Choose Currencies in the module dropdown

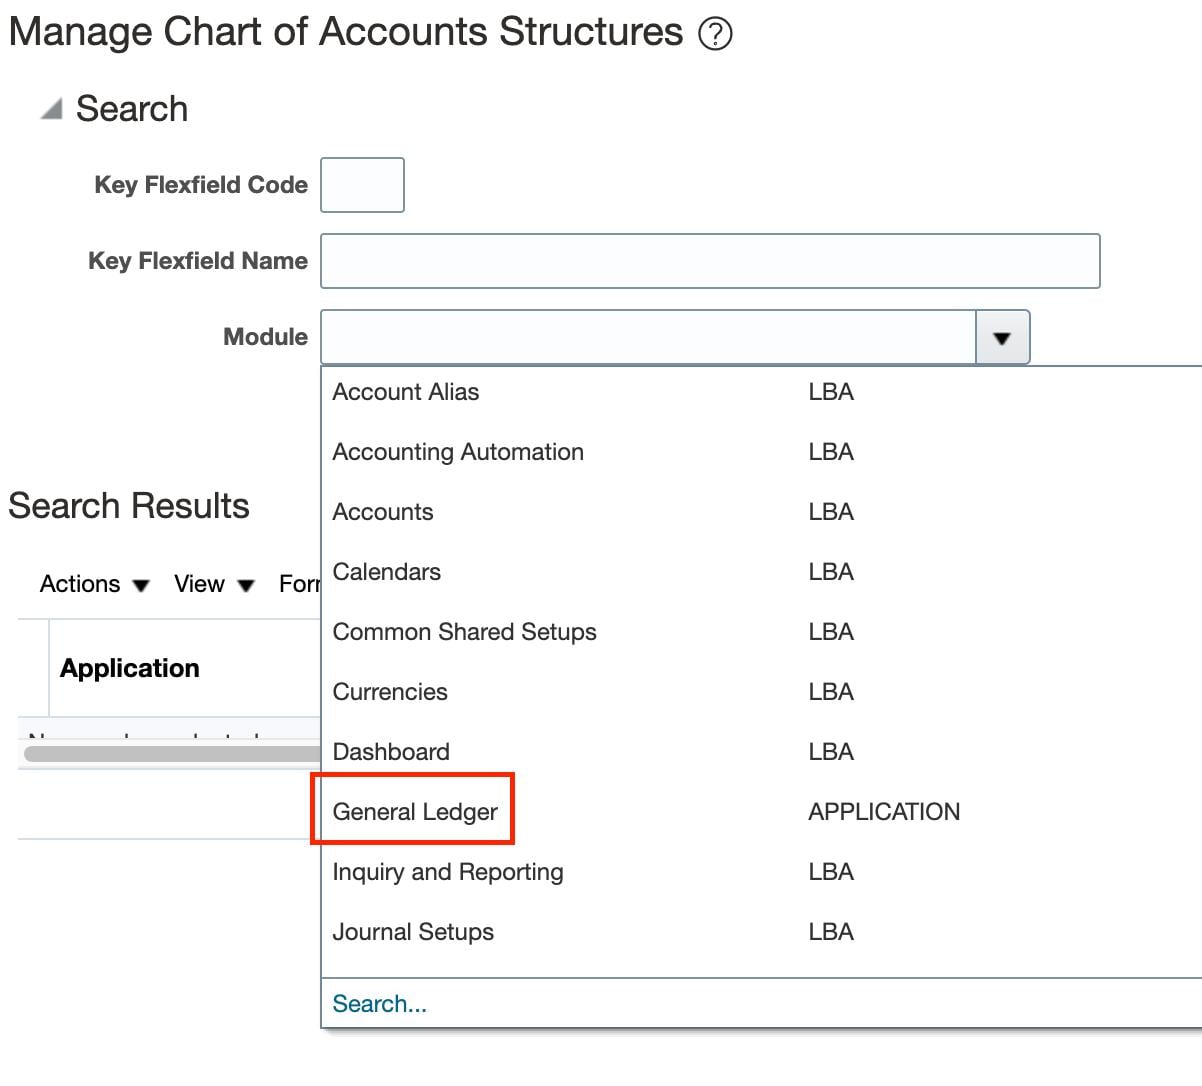390,692
